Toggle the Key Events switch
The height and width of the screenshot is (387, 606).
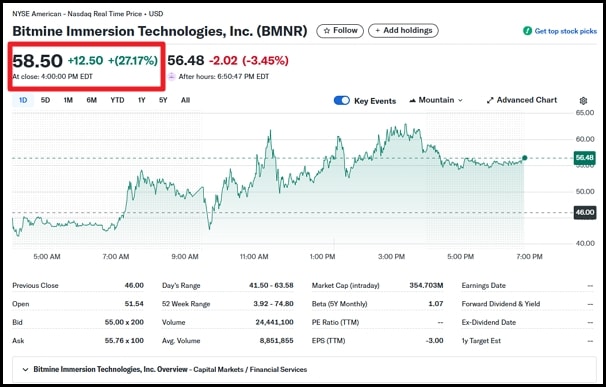(x=342, y=101)
